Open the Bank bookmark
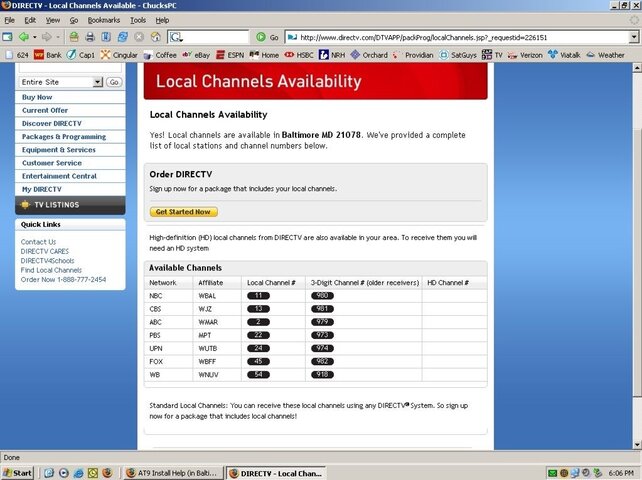 click(x=48, y=55)
